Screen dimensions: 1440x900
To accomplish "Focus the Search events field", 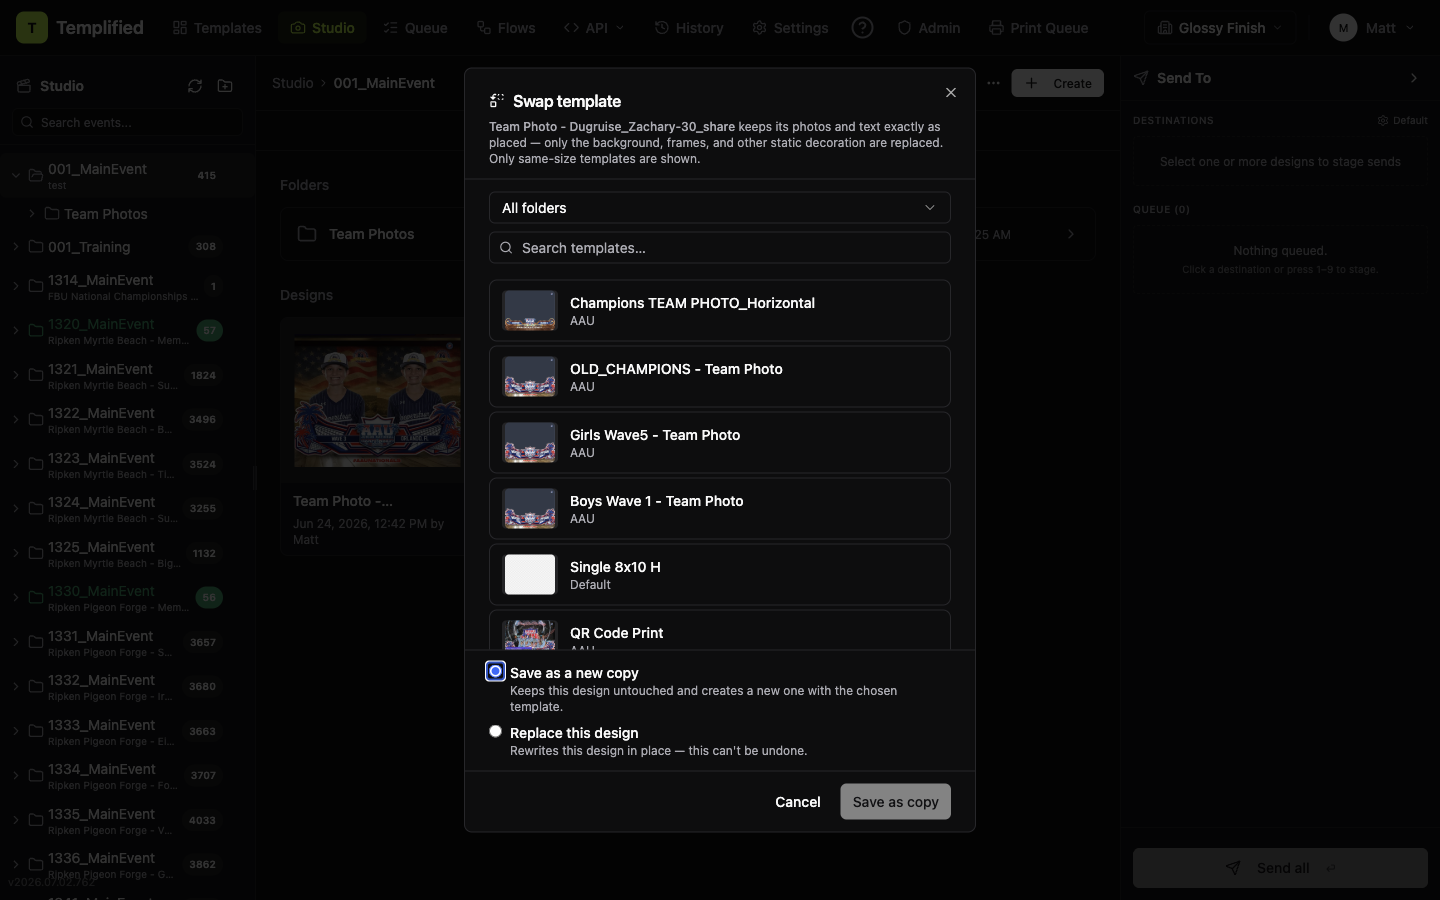I will click(127, 122).
